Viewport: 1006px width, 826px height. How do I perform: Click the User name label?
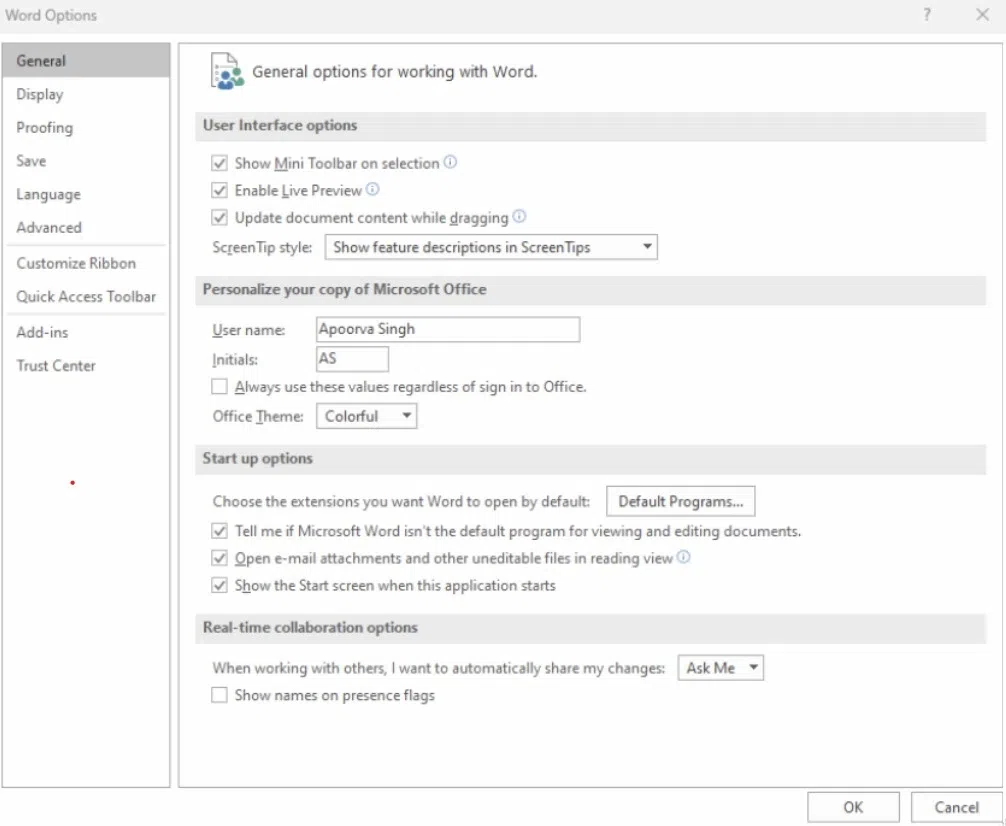click(248, 330)
